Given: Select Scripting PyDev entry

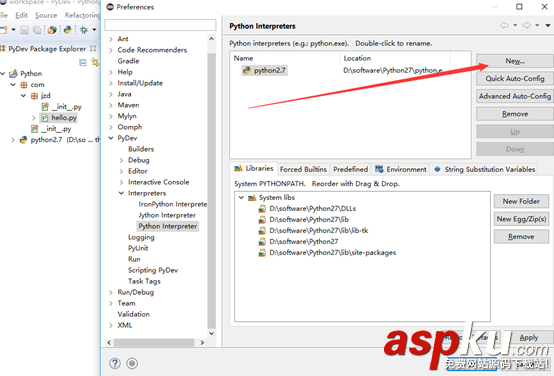Looking at the screenshot, I should click(x=153, y=270).
